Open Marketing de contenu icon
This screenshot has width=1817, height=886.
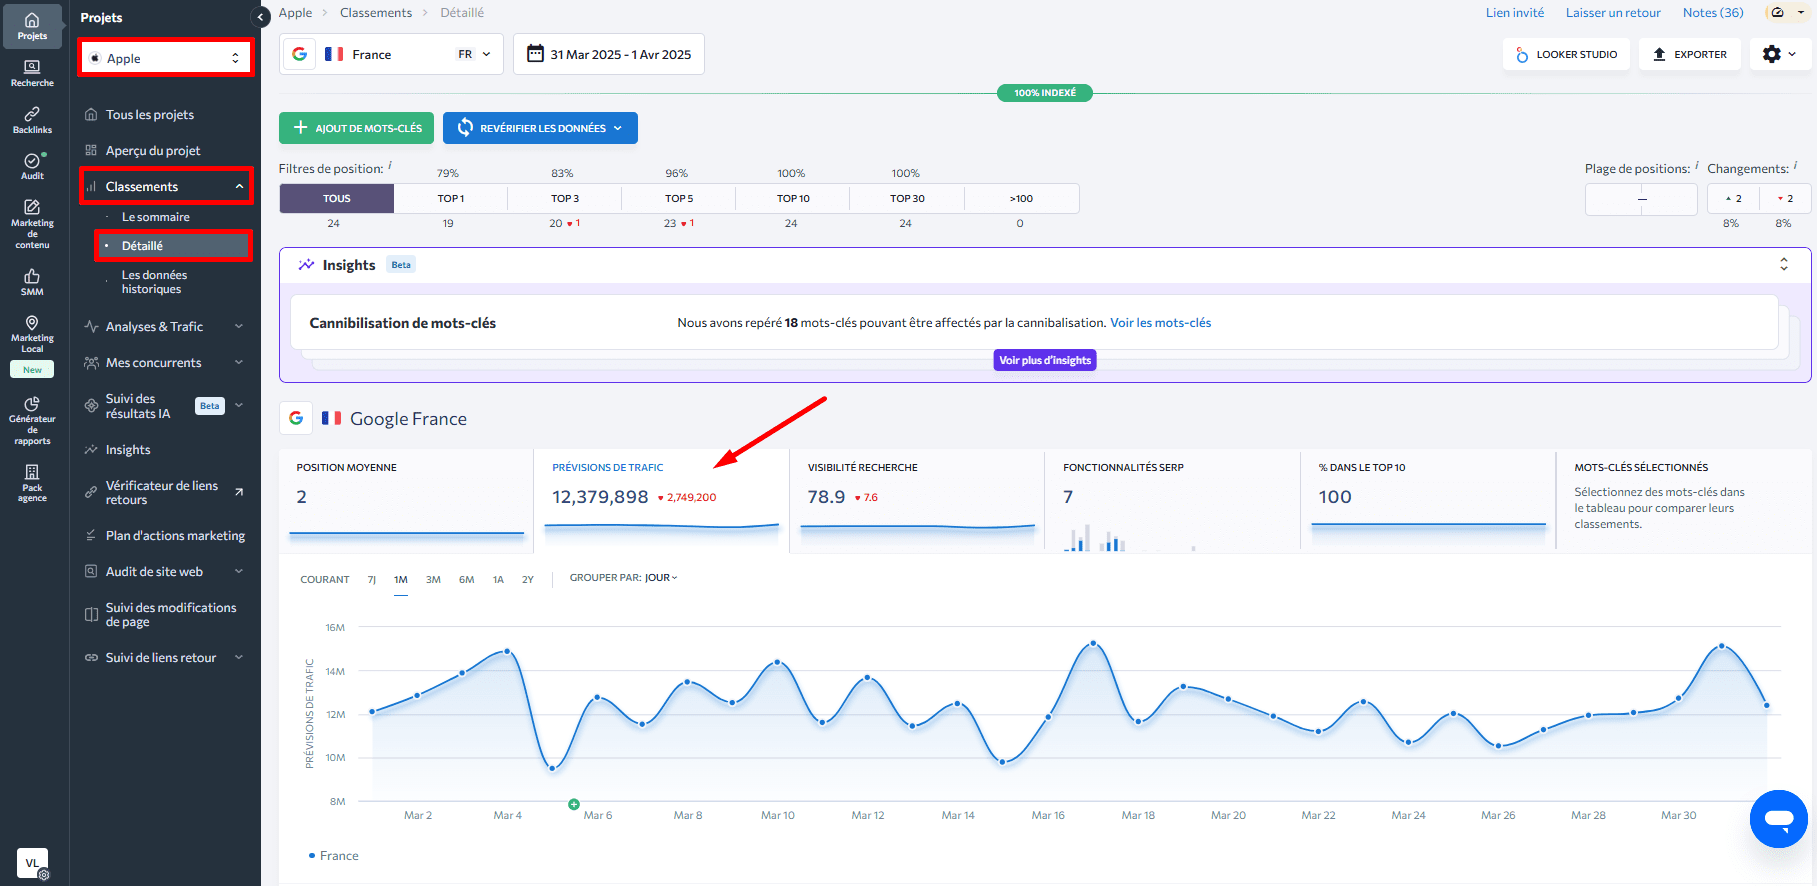coord(32,224)
